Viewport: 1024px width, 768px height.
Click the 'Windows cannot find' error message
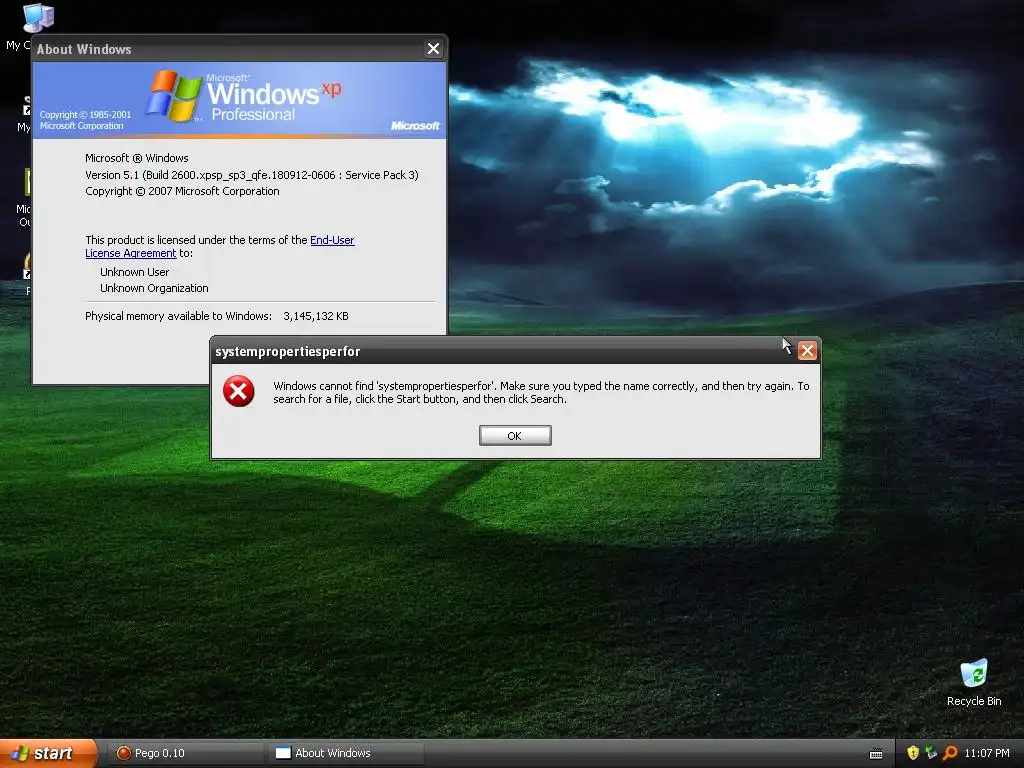[541, 392]
